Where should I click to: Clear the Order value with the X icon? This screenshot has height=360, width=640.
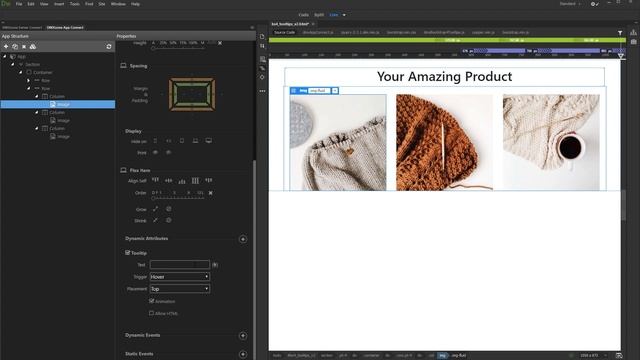(x=211, y=193)
